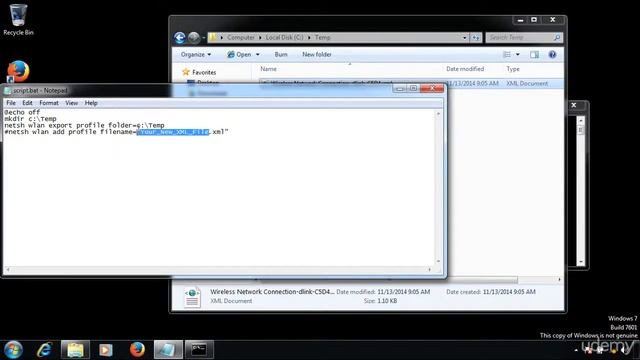
Task: Click the 'Wireless Network Connection-dlink' details pane name
Action: click(272, 291)
